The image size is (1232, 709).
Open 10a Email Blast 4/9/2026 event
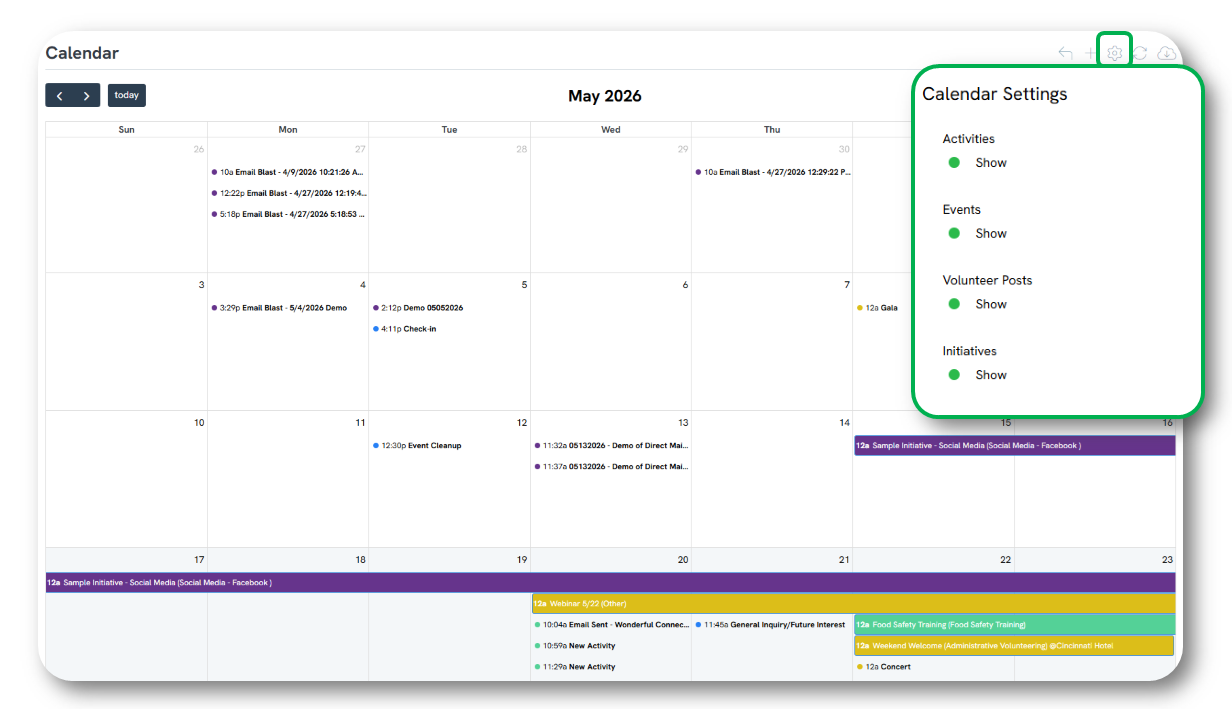288,172
